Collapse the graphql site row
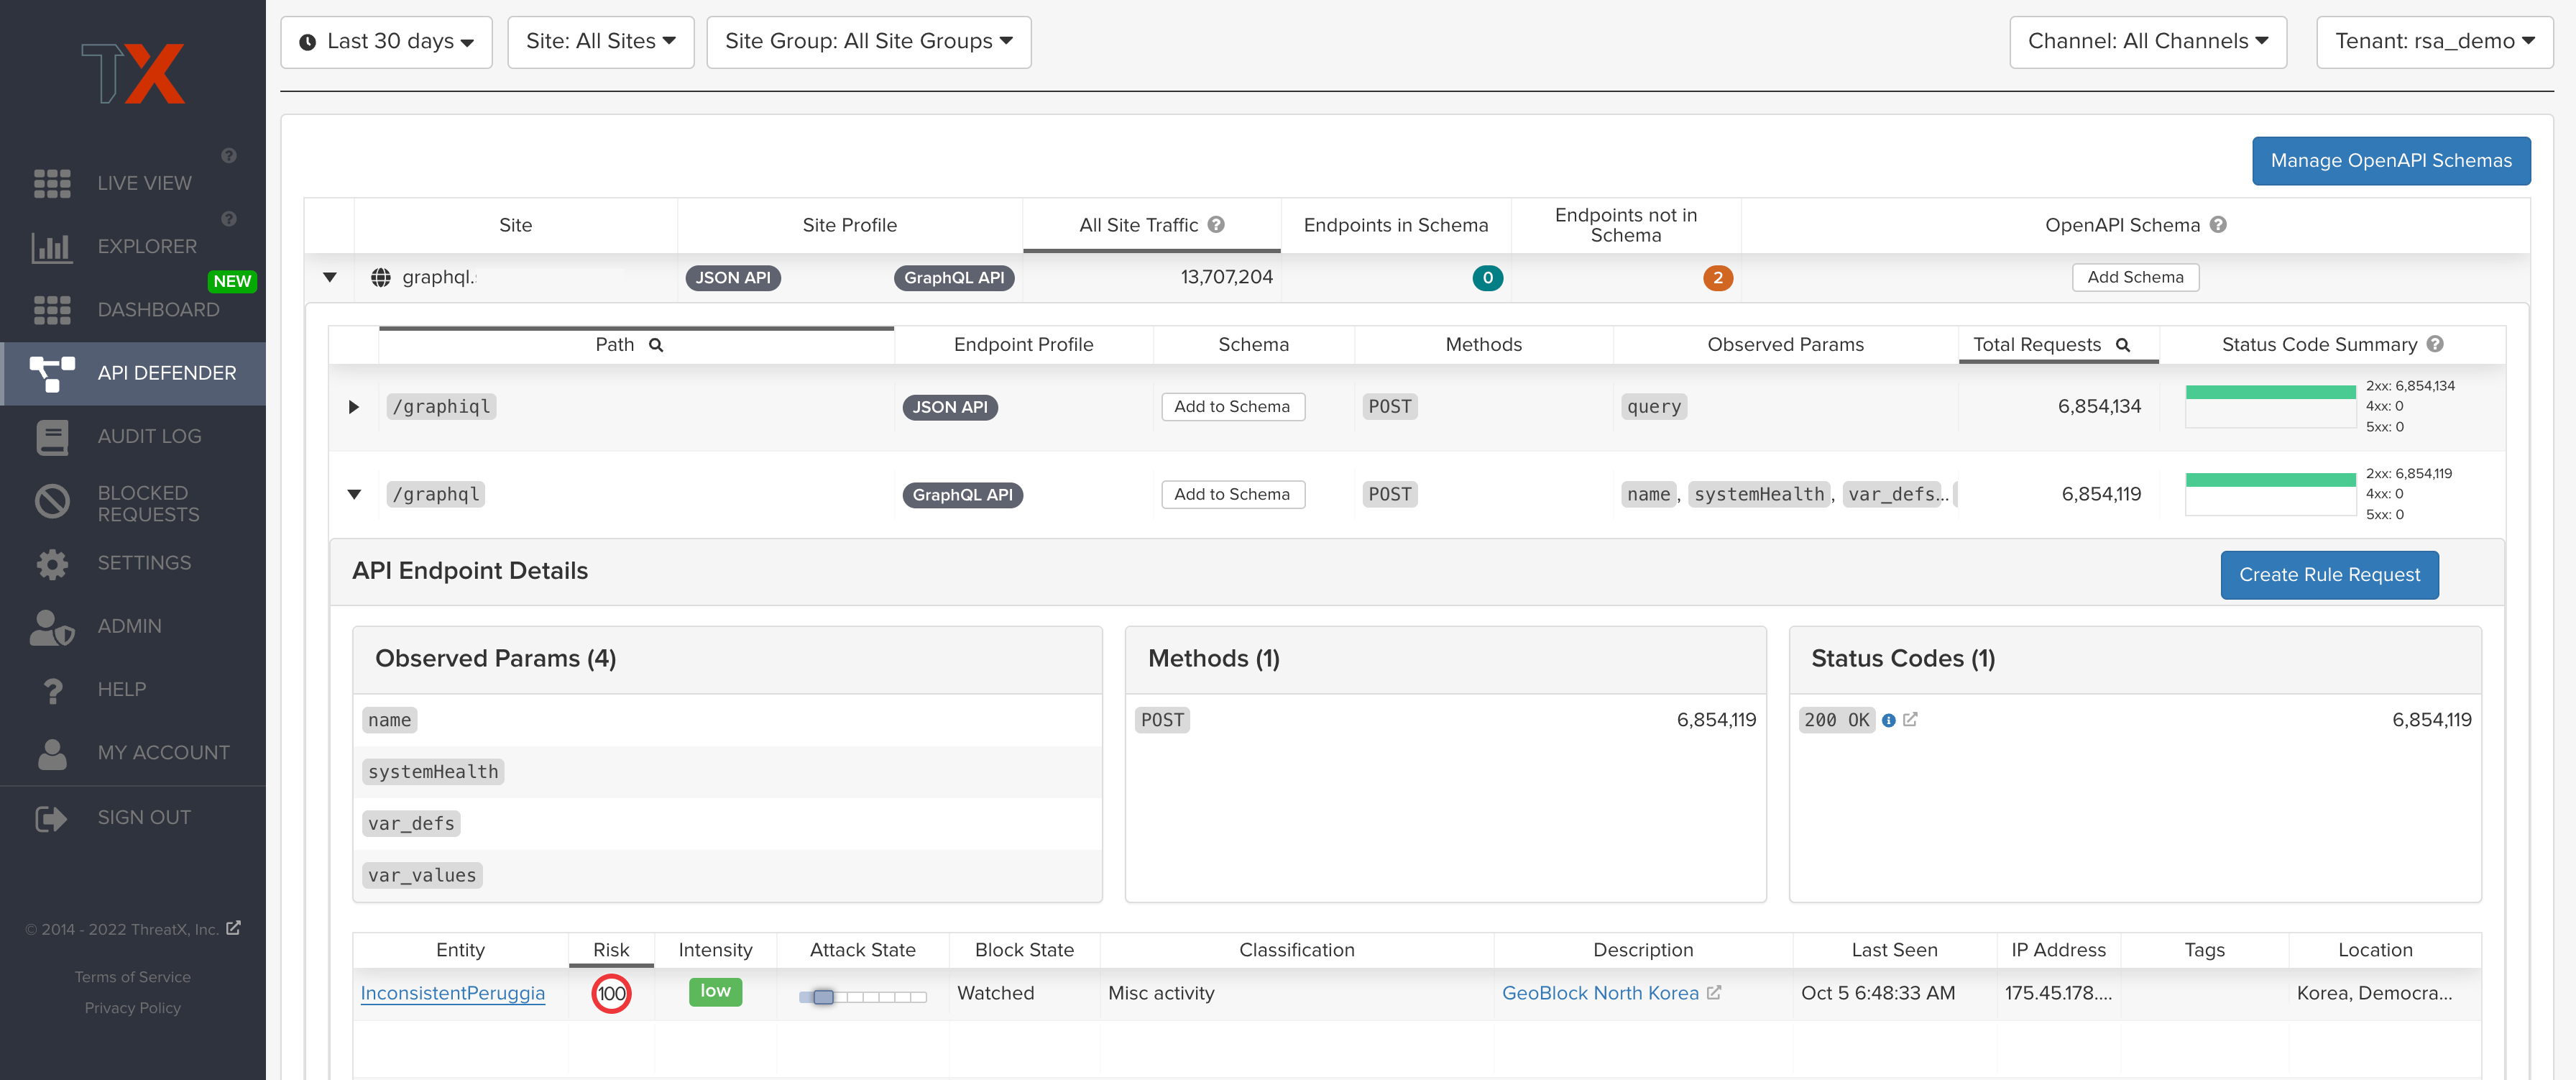 (x=330, y=278)
